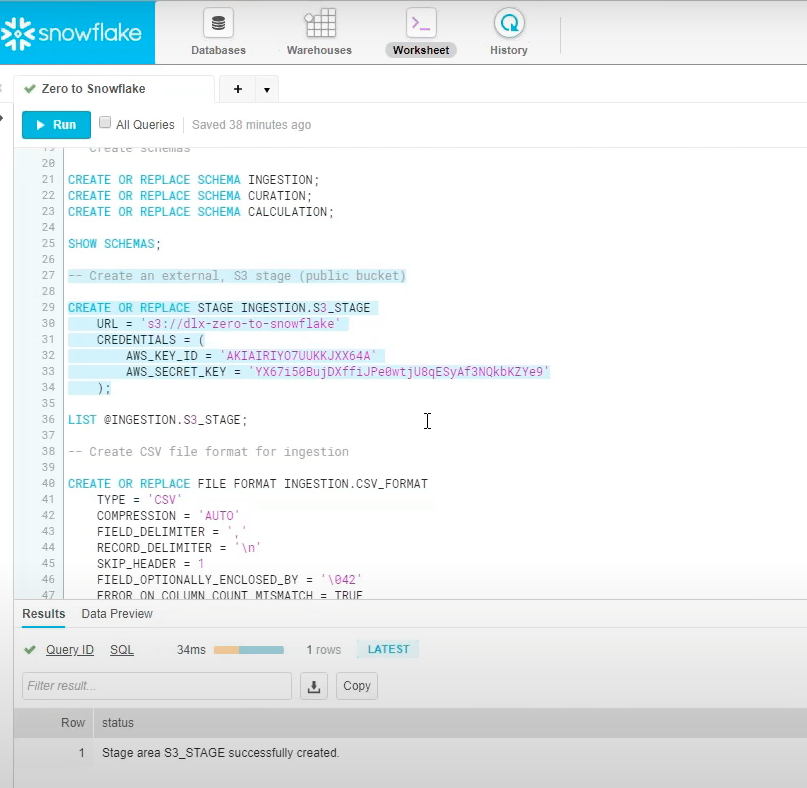Select the Worksheet terminal icon
Viewport: 807px width, 788px height.
[x=421, y=23]
